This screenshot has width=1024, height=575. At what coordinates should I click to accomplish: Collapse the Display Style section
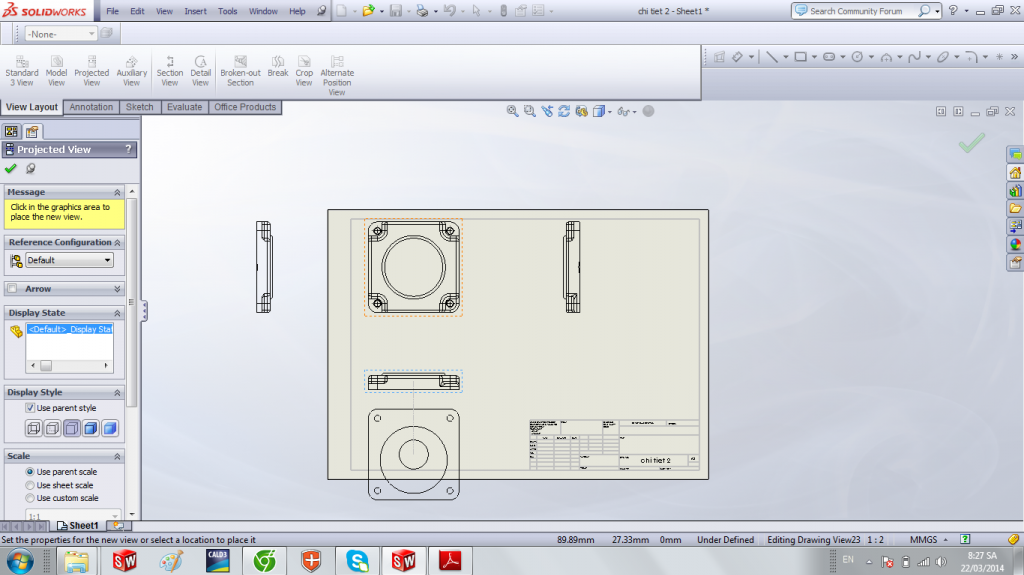[x=118, y=393]
